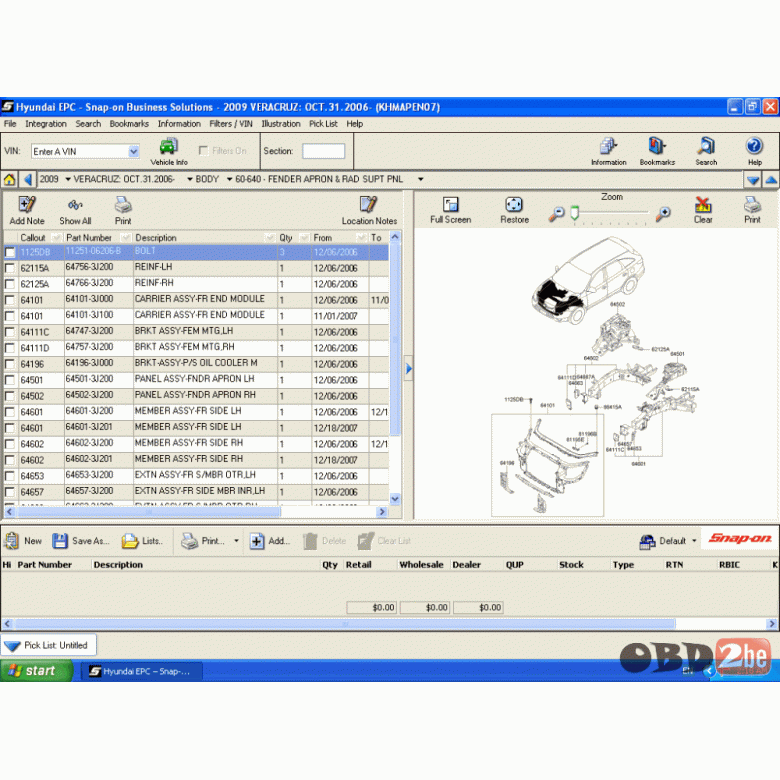This screenshot has width=780, height=780.
Task: Check the box for 64501 PANEL ASSY-FNDR APRON LH
Action: [10, 380]
